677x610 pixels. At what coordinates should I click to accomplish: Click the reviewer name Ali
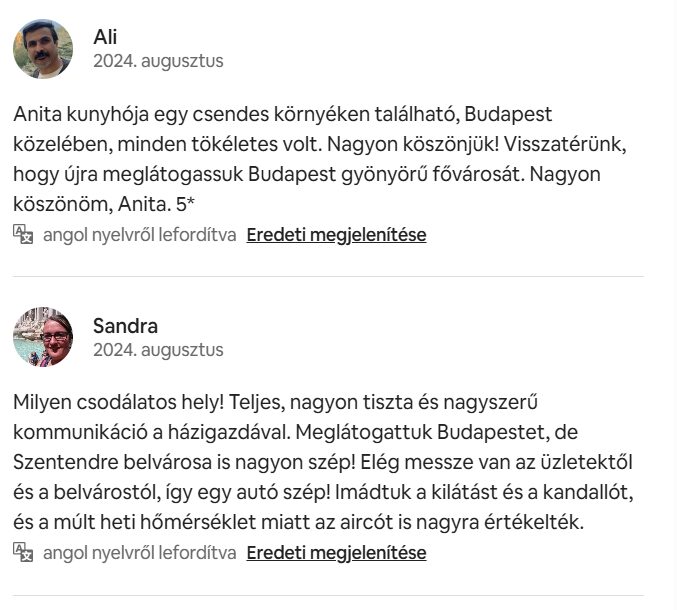(x=105, y=37)
